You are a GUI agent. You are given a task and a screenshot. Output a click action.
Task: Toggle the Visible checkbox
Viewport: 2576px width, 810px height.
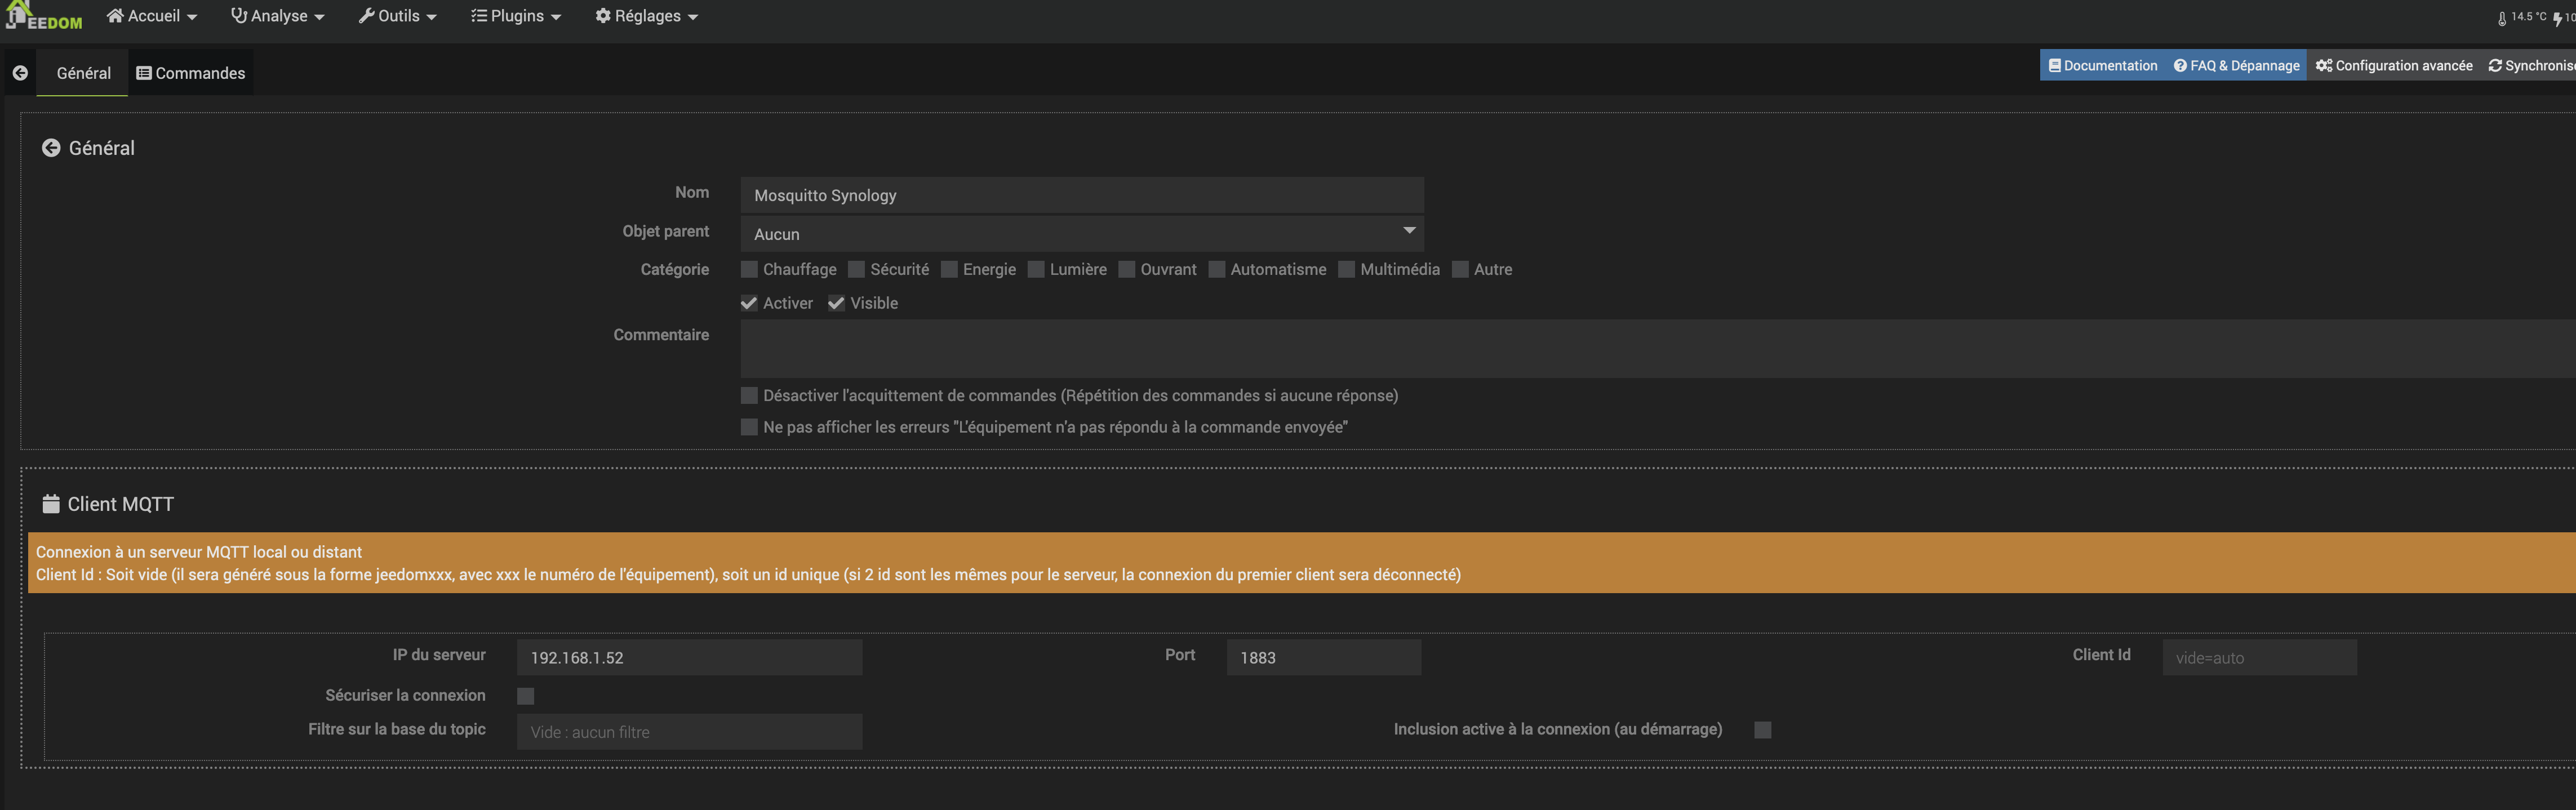(836, 303)
